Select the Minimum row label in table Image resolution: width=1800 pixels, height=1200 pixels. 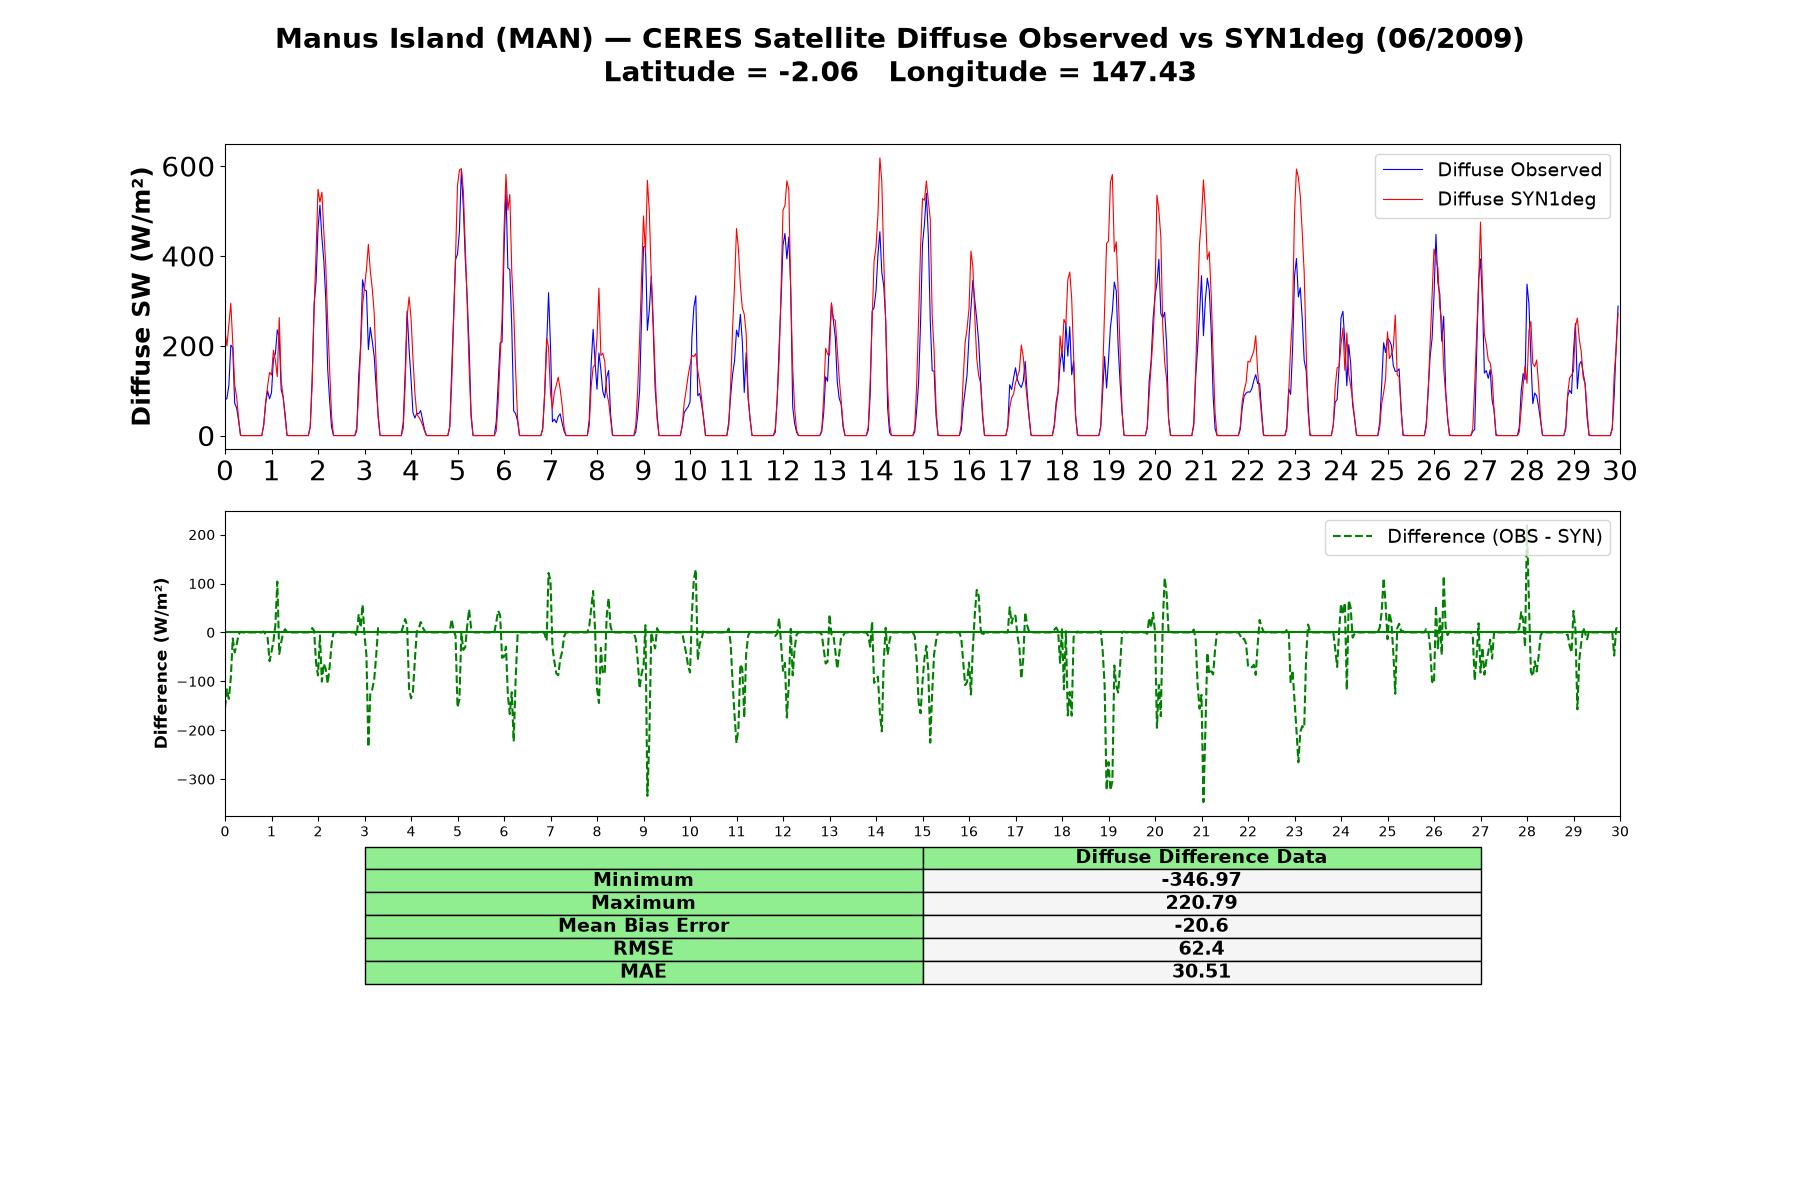pos(643,880)
